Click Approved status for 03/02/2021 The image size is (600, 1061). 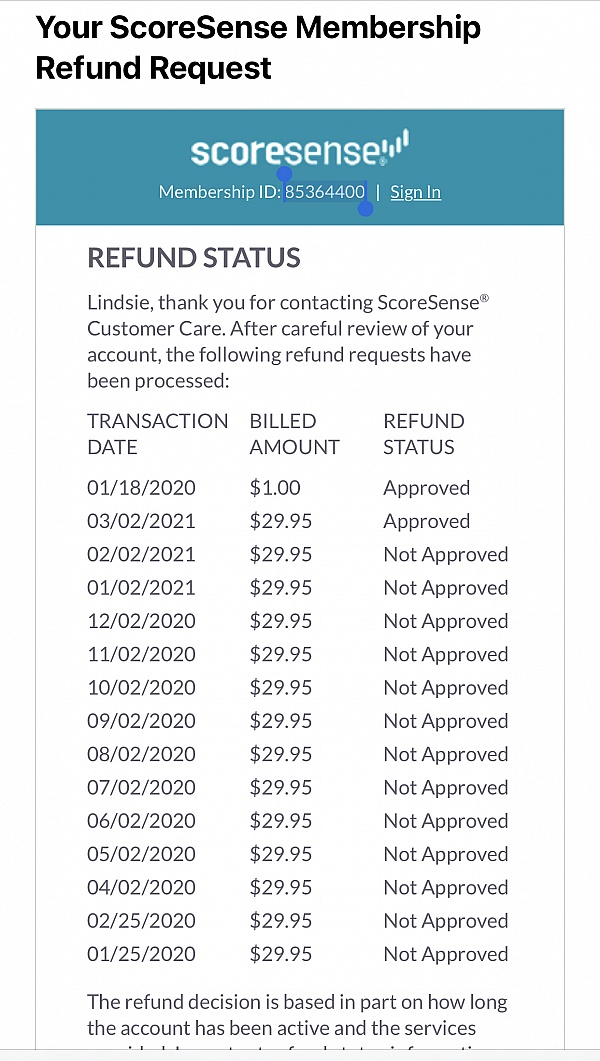426,521
